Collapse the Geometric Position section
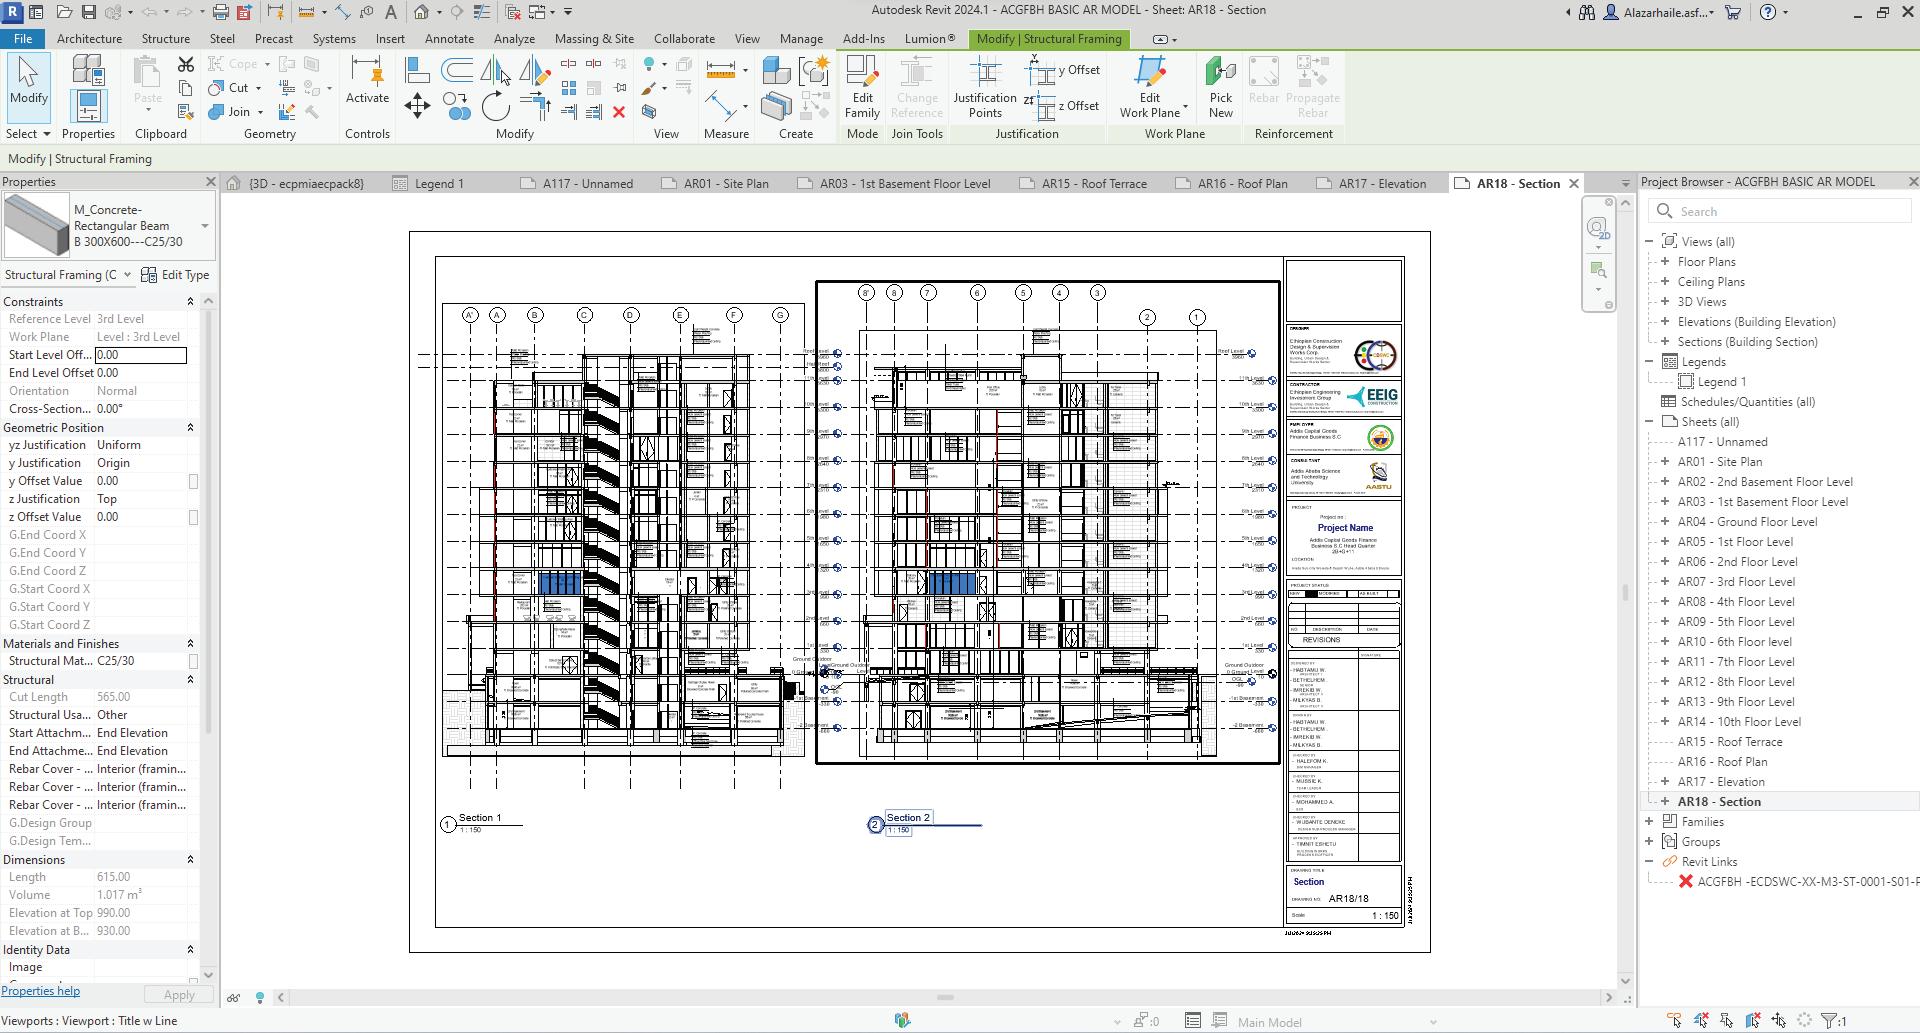The image size is (1920, 1033). coord(190,428)
